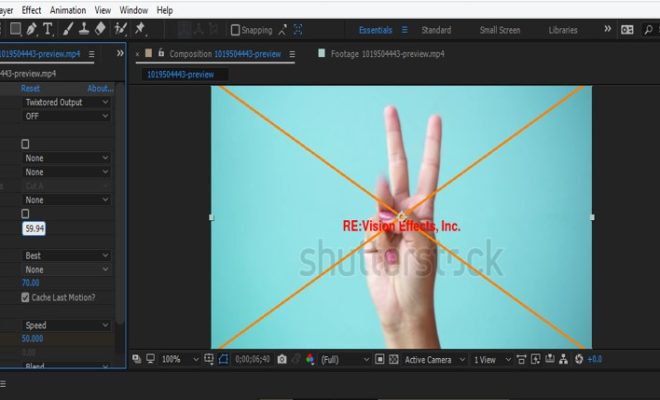Image resolution: width=660 pixels, height=400 pixels.
Task: Click the Primary Viewer monitor icon
Action: pyautogui.click(x=150, y=359)
